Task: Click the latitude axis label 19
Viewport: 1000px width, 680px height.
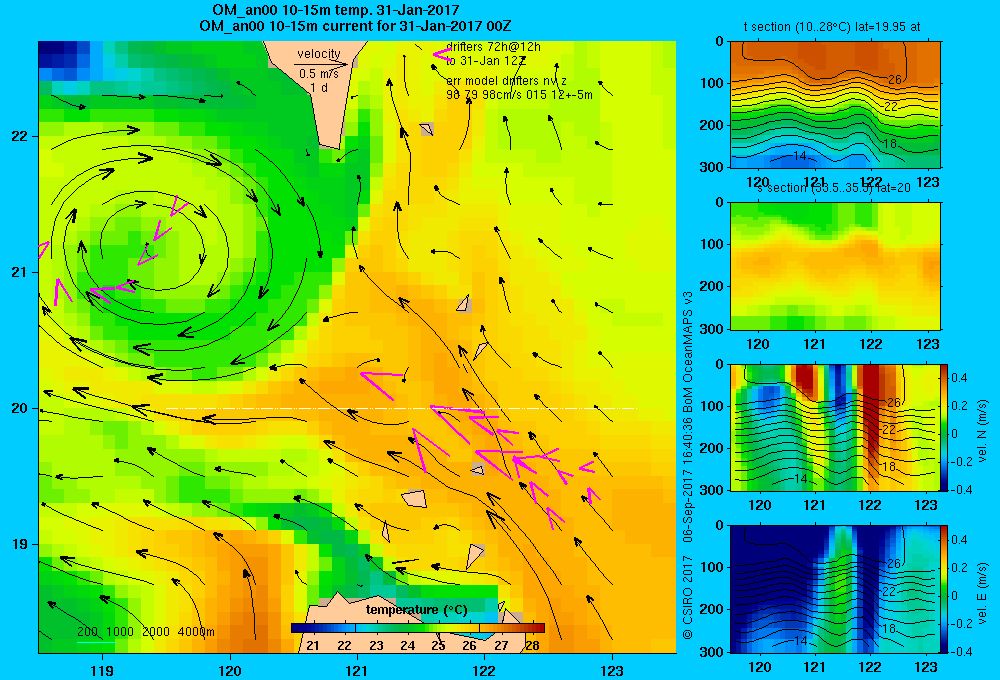Action: (19, 544)
